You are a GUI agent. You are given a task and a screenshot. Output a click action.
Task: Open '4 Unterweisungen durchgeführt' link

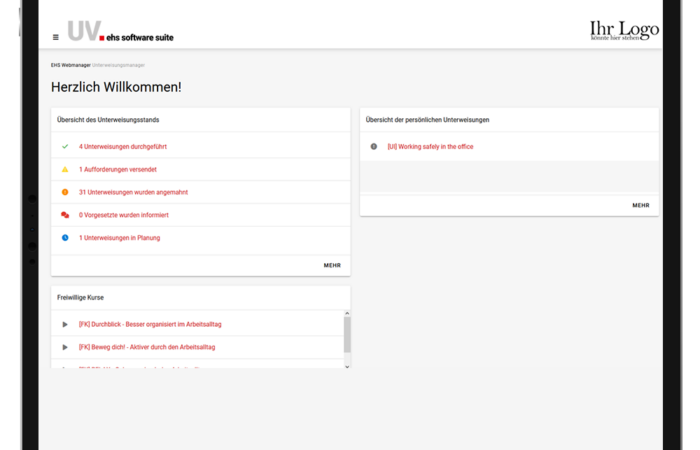click(124, 146)
